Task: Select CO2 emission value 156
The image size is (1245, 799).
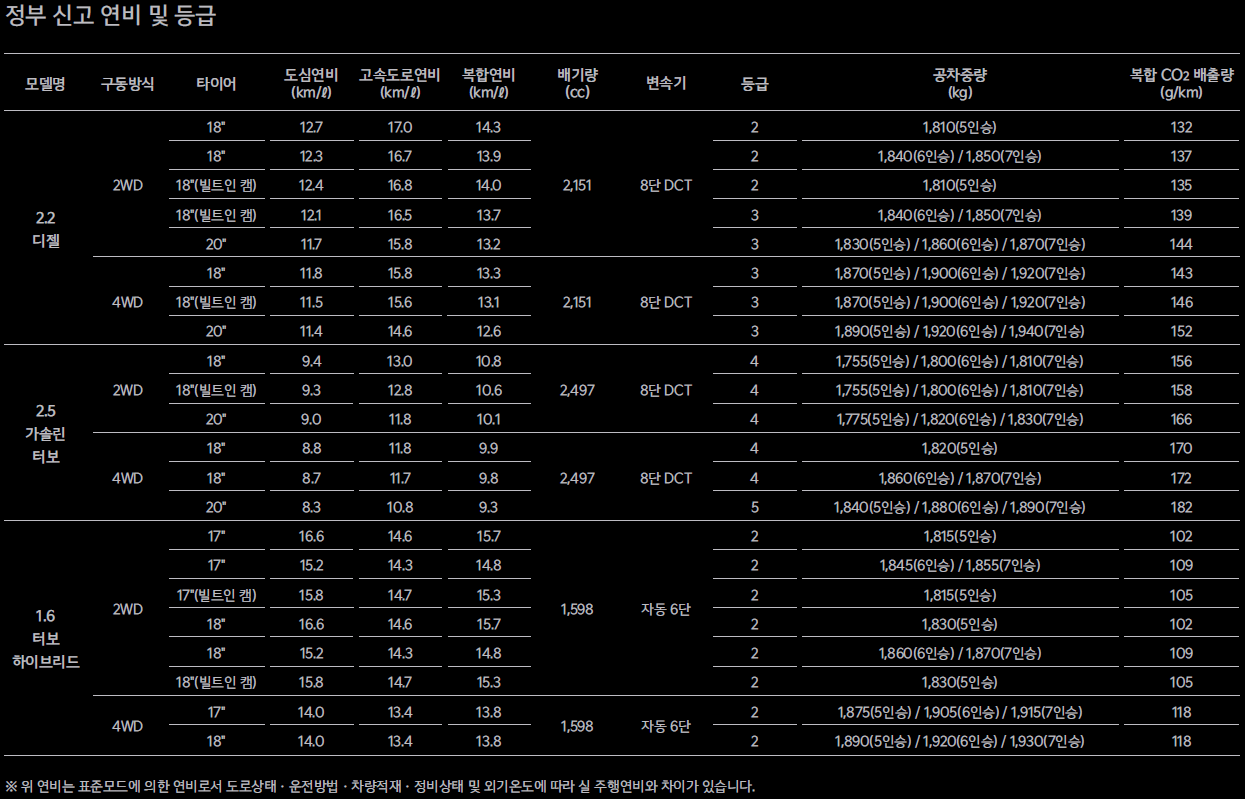Action: coord(1181,361)
